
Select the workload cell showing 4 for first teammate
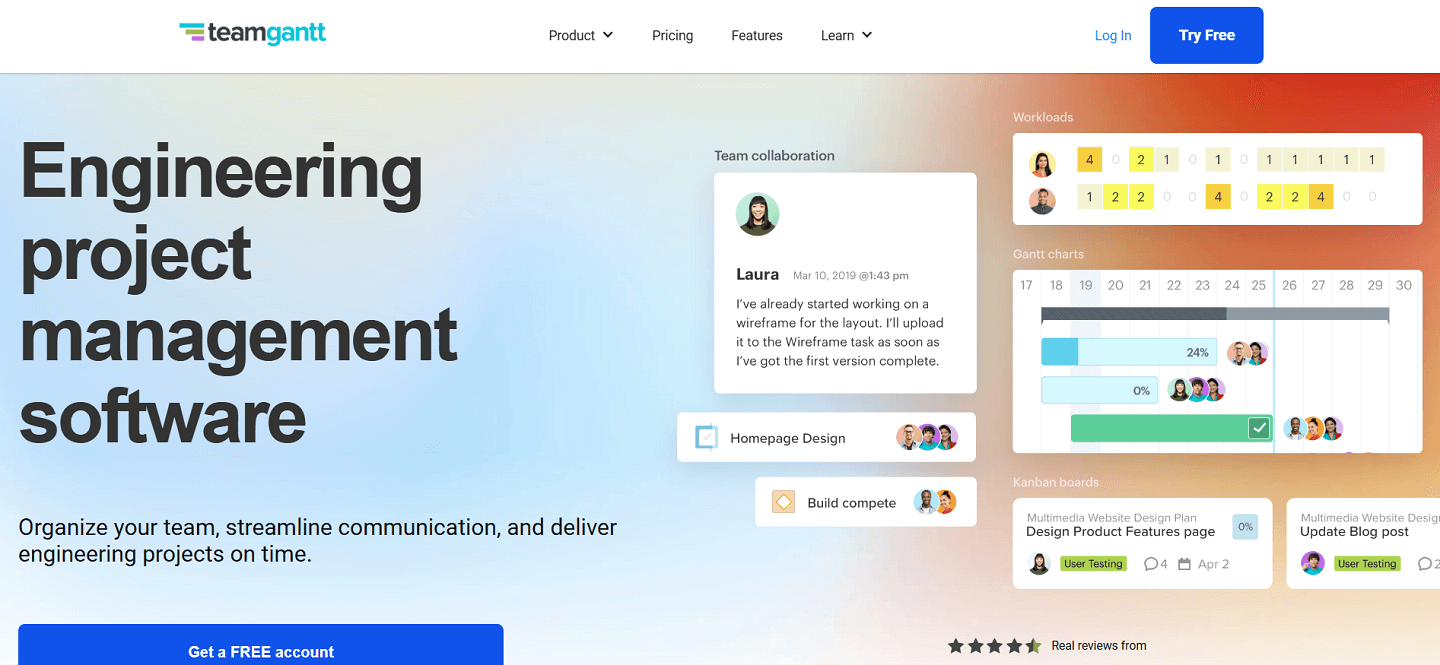[x=1089, y=159]
